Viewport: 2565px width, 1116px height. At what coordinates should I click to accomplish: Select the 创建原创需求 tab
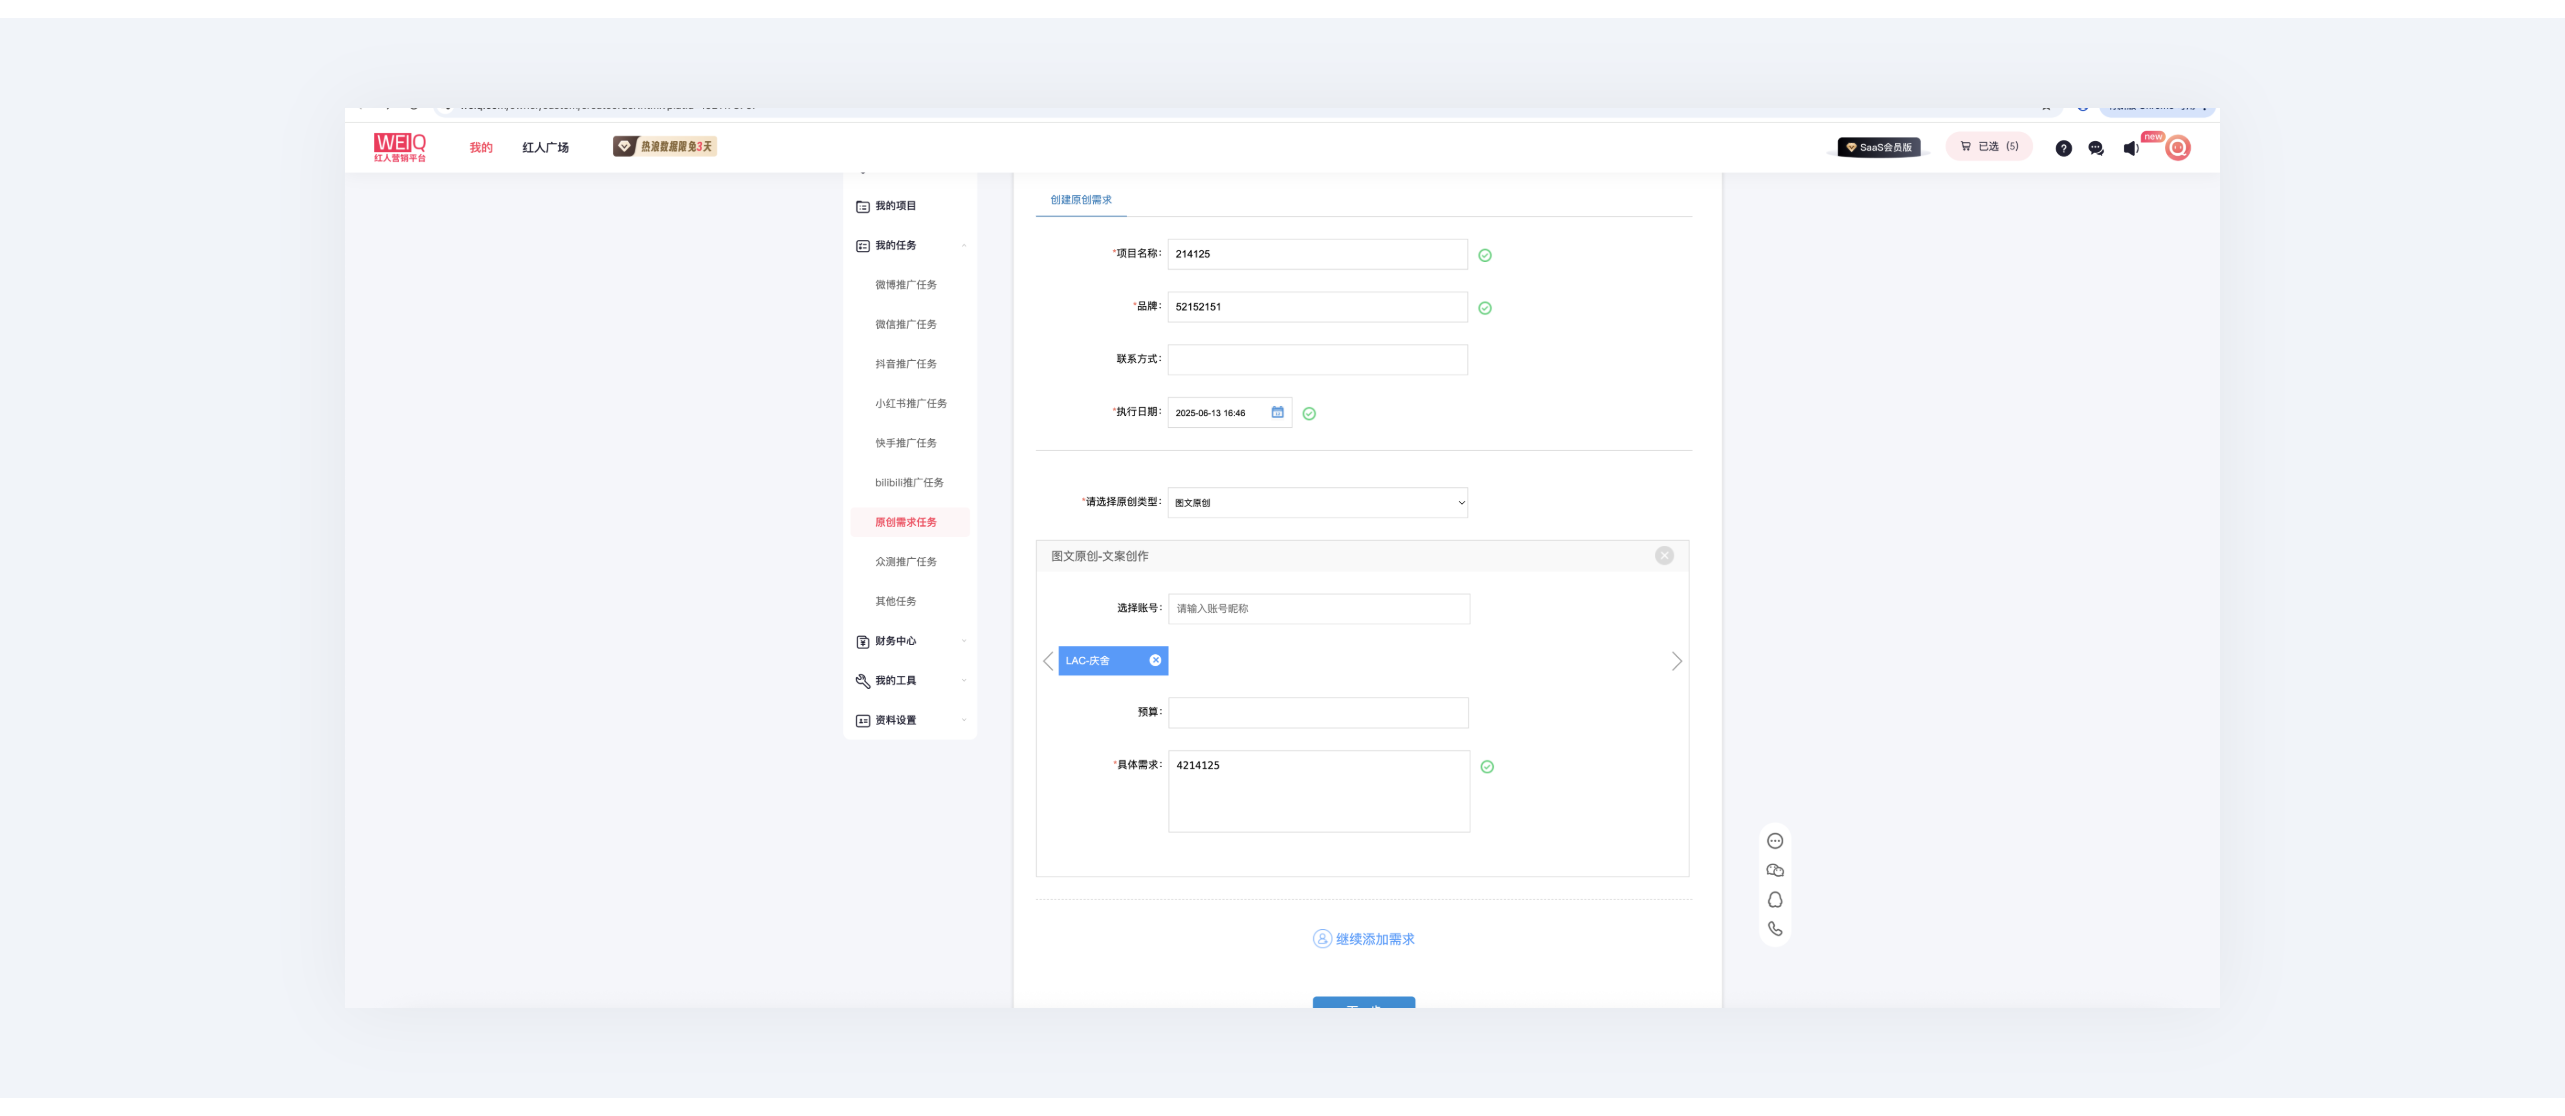(x=1080, y=200)
